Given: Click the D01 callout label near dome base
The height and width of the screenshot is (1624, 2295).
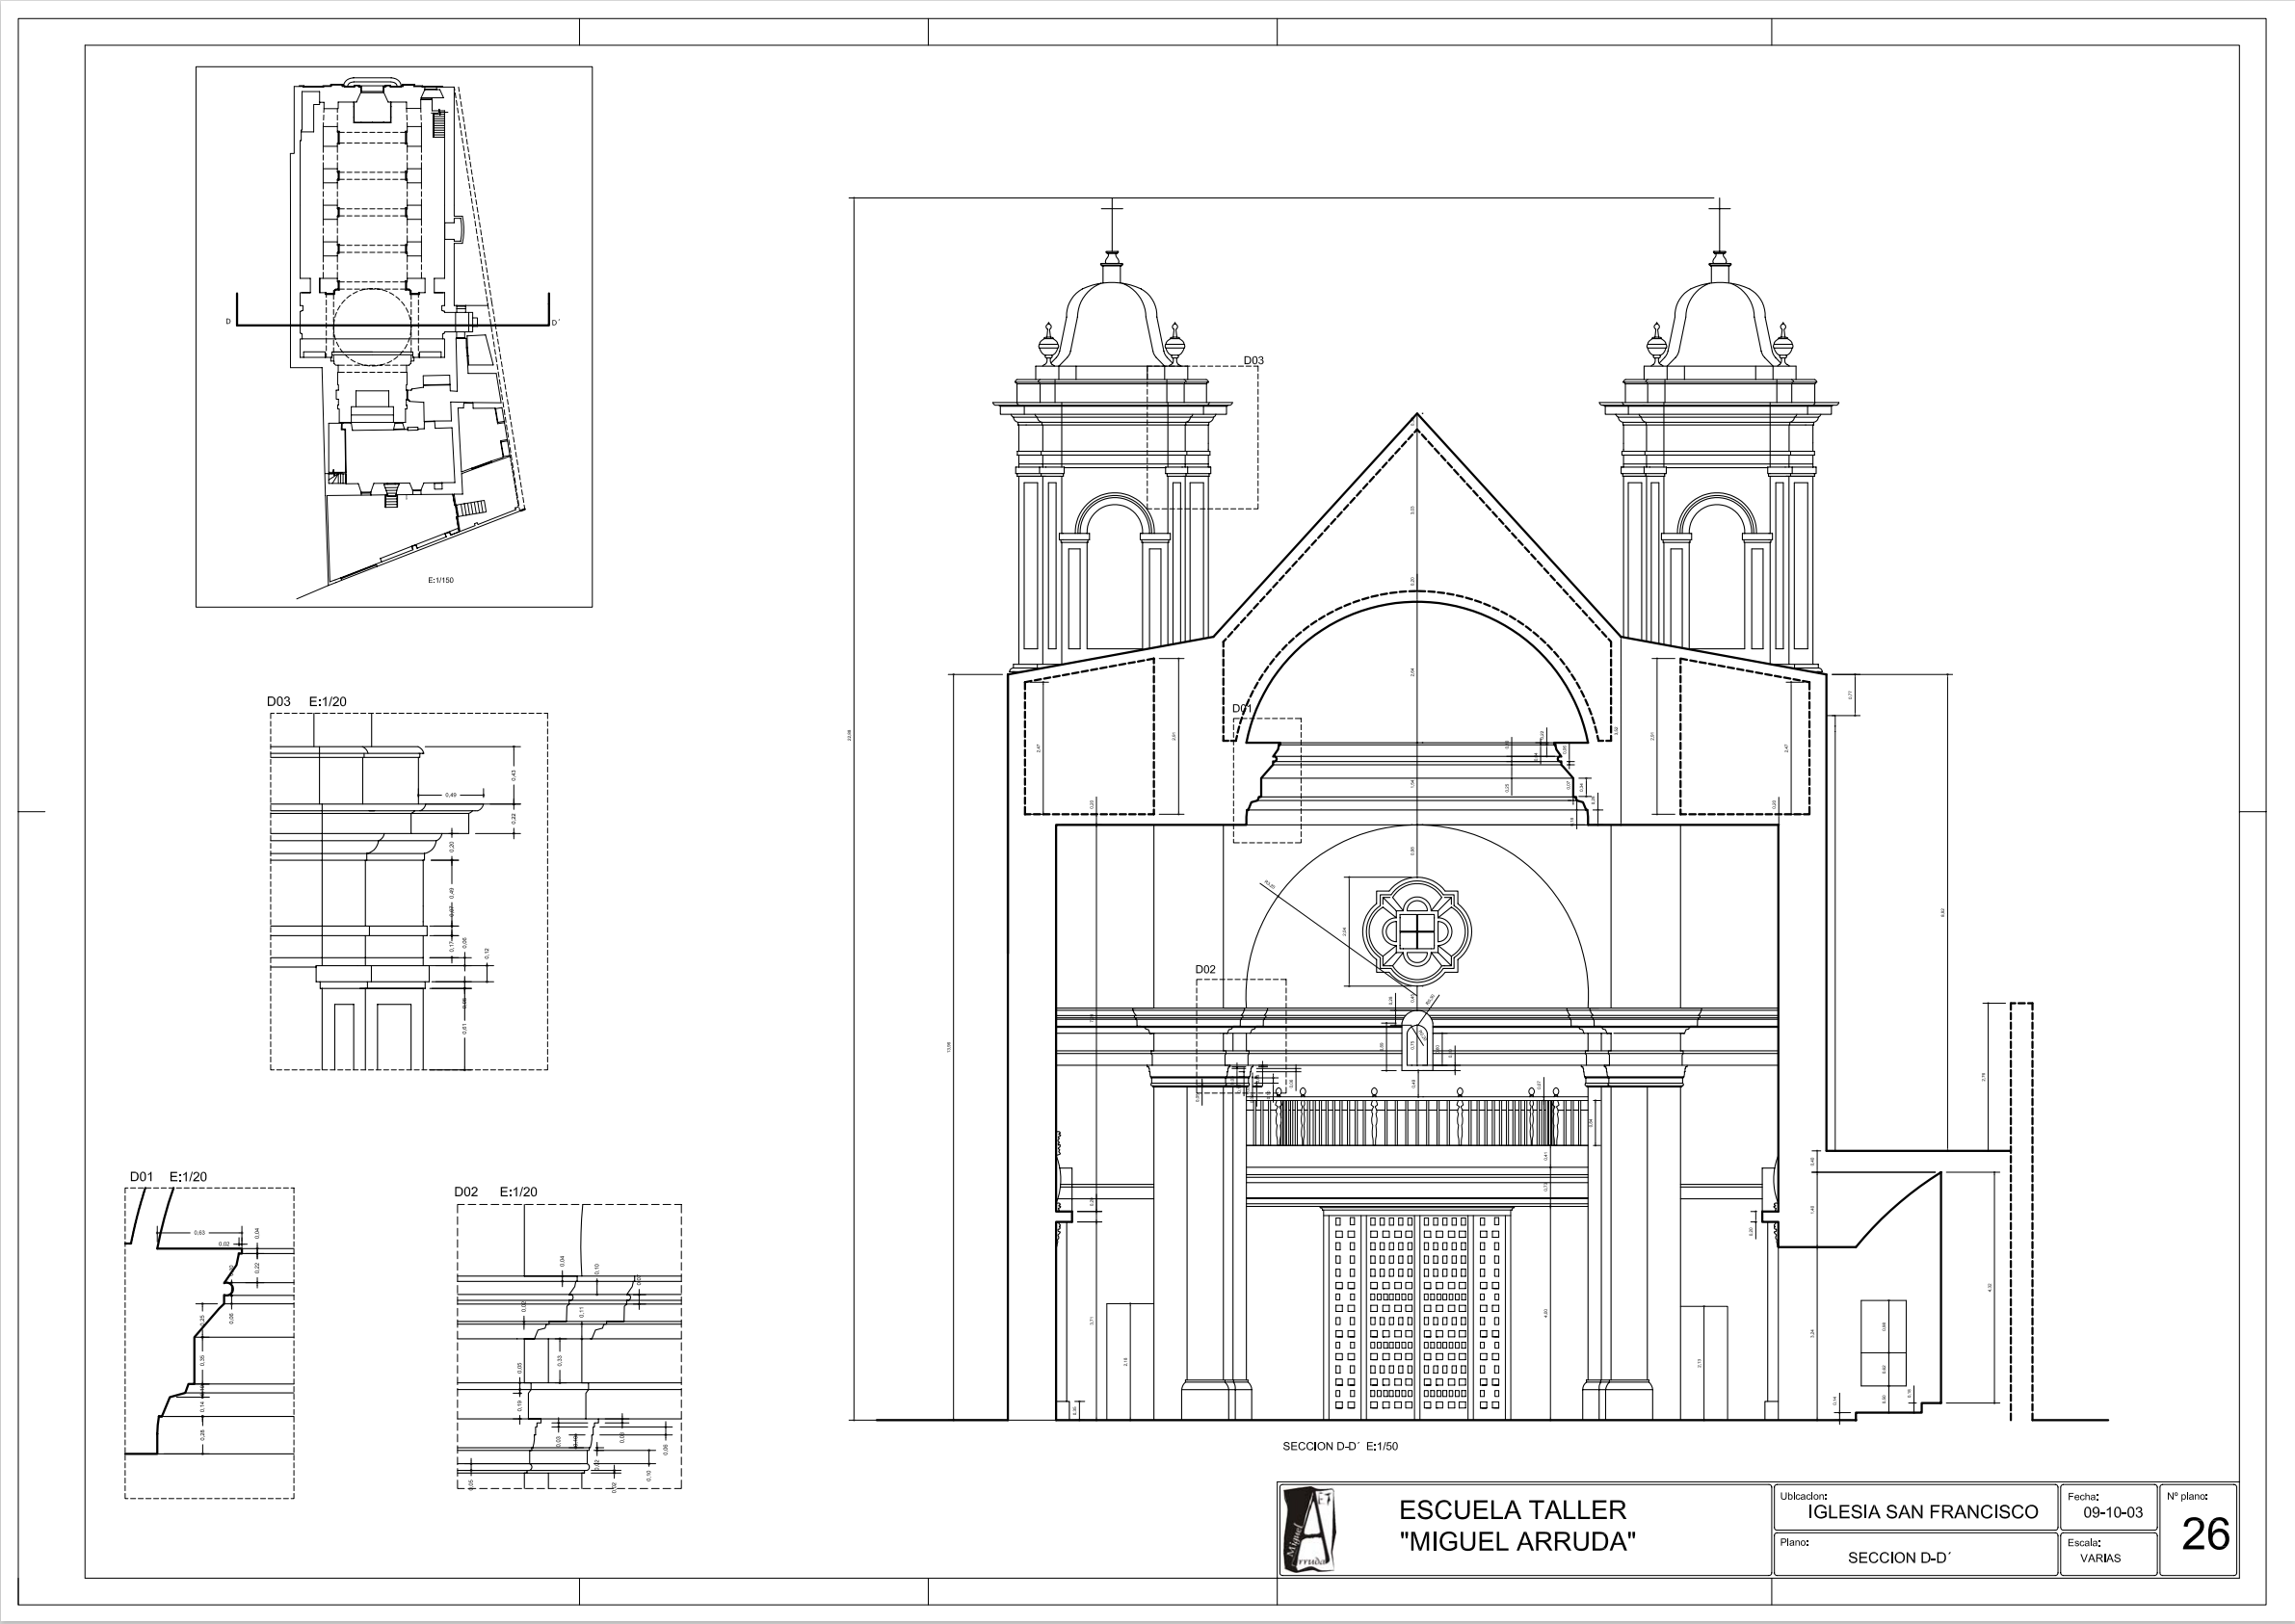Looking at the screenshot, I should coord(1241,708).
